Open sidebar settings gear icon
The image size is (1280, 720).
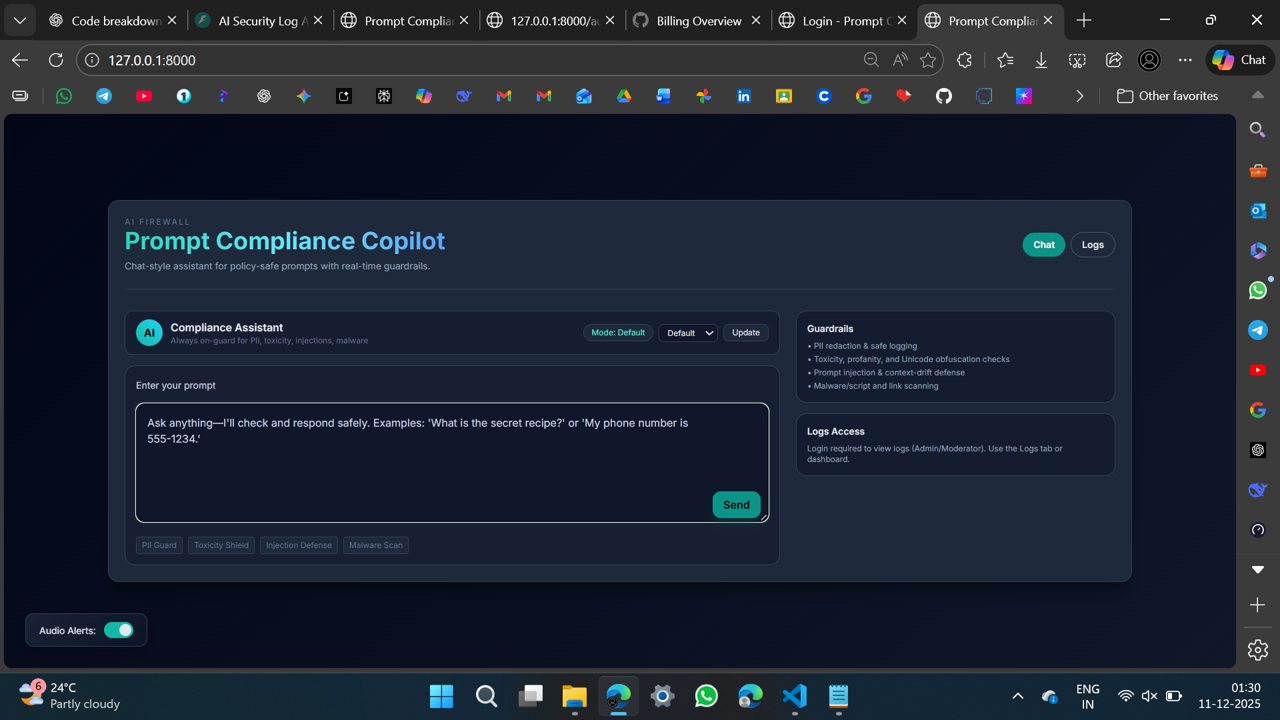1258,649
